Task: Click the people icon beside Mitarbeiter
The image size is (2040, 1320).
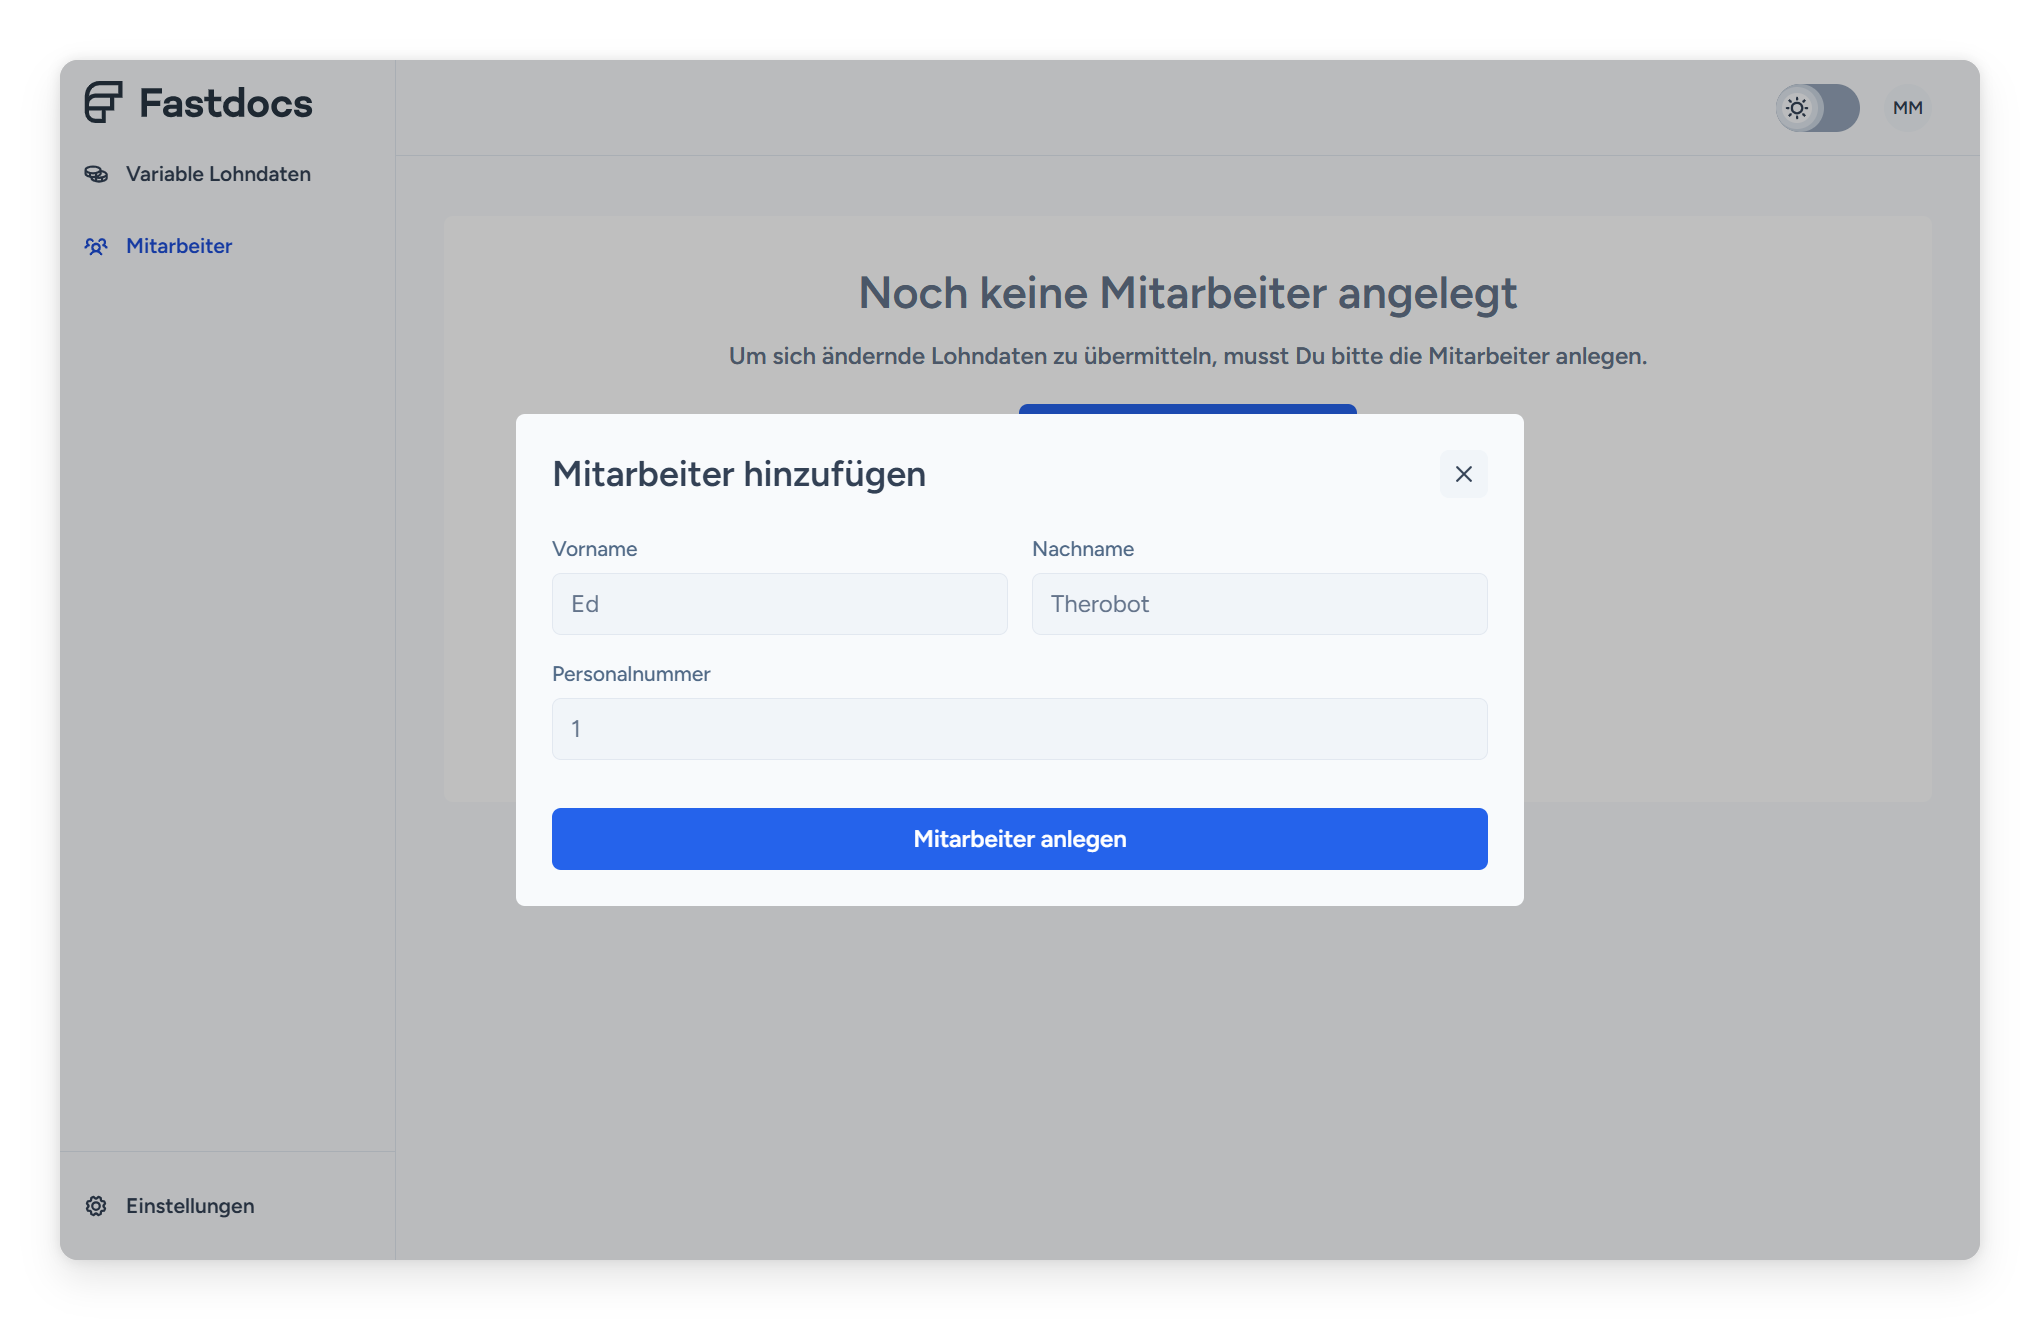Action: (96, 246)
